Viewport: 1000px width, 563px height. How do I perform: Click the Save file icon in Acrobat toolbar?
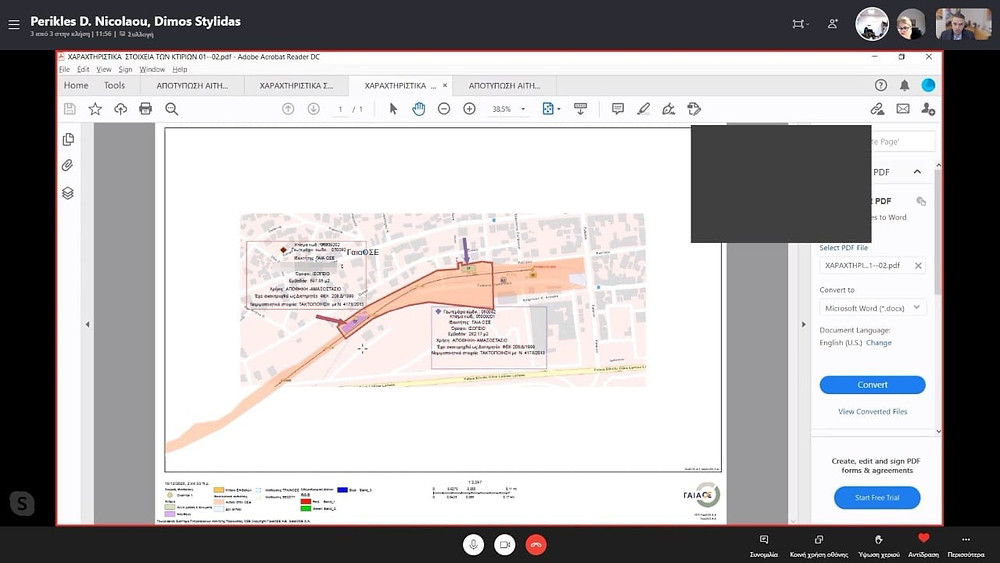pos(70,109)
